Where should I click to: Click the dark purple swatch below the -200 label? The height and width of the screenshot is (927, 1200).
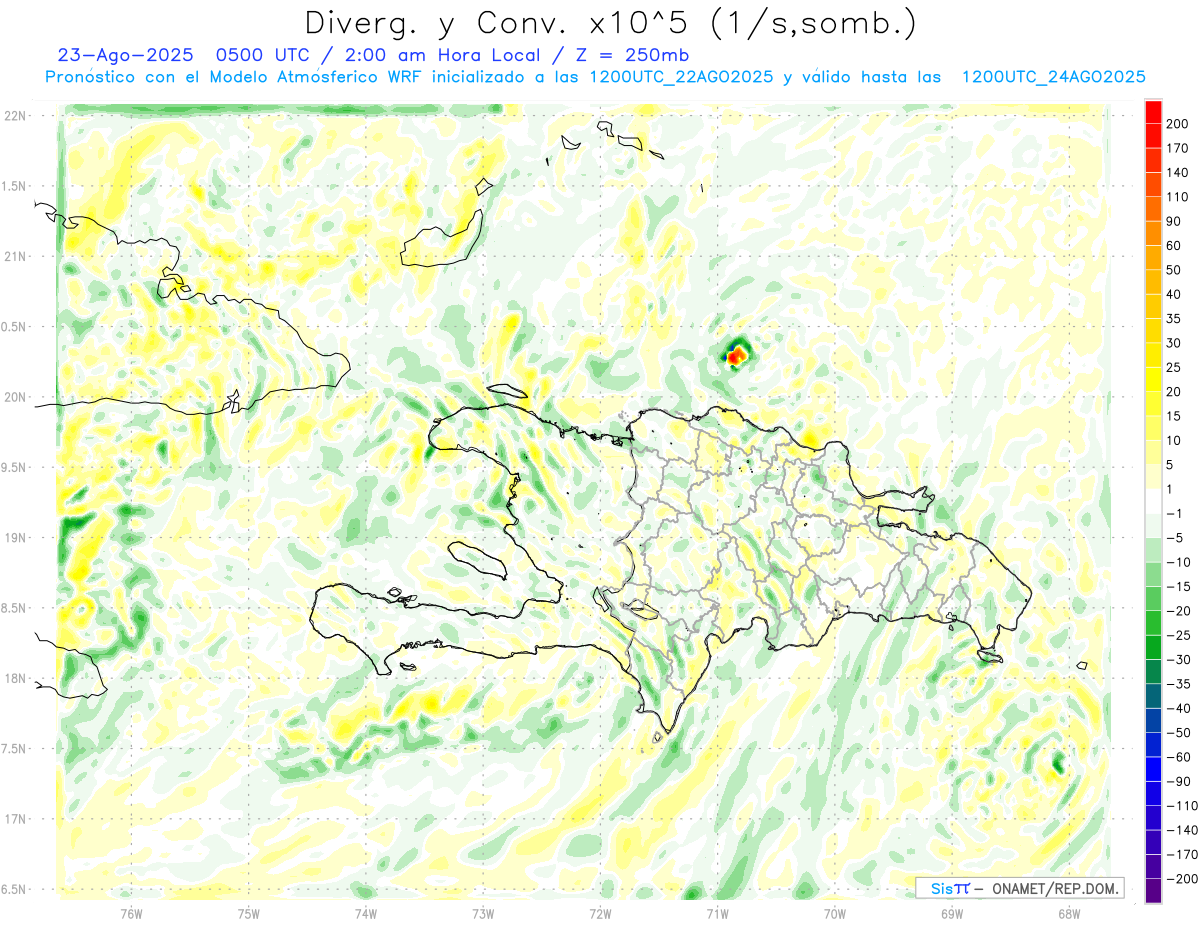(x=1153, y=890)
